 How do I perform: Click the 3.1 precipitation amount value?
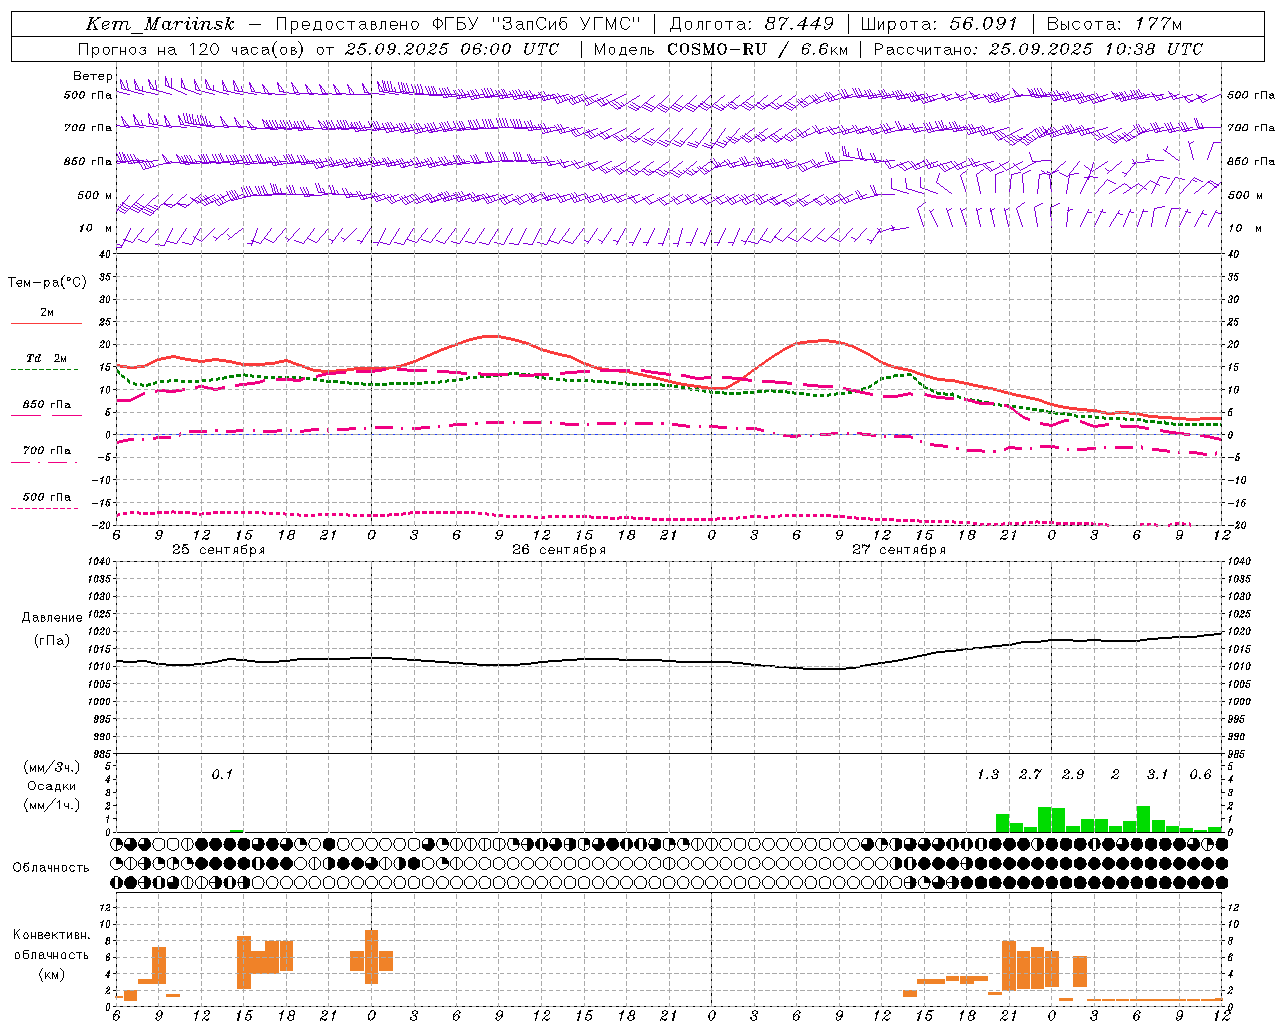coord(1157,774)
